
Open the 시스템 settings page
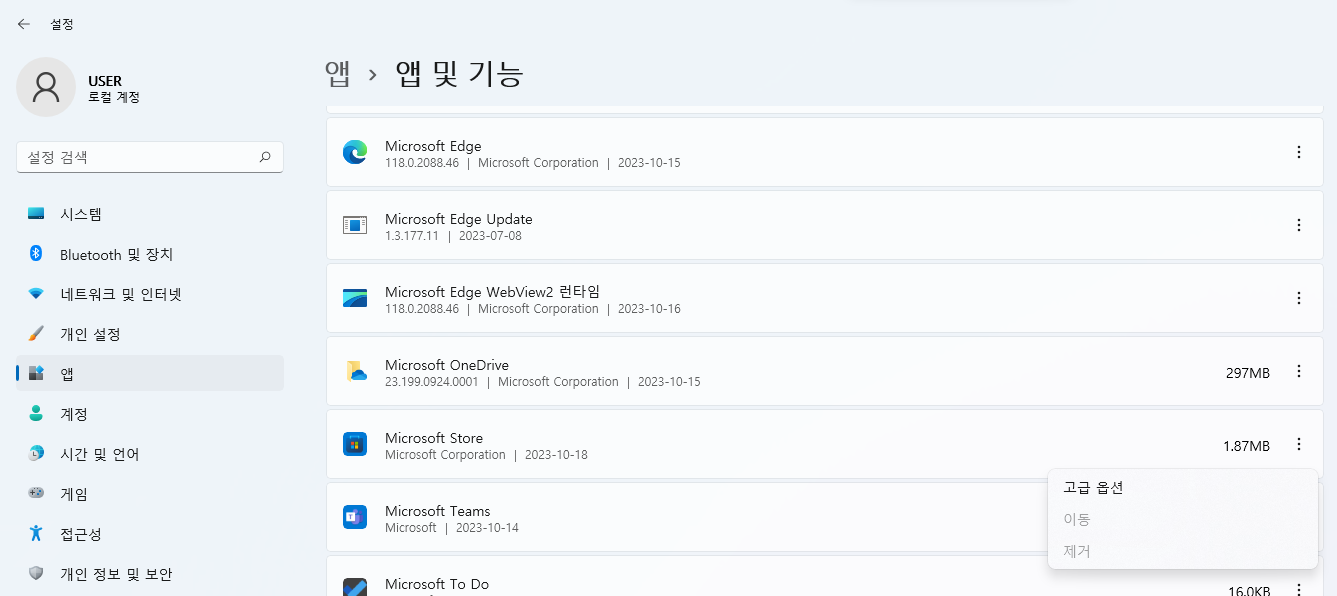(150, 214)
